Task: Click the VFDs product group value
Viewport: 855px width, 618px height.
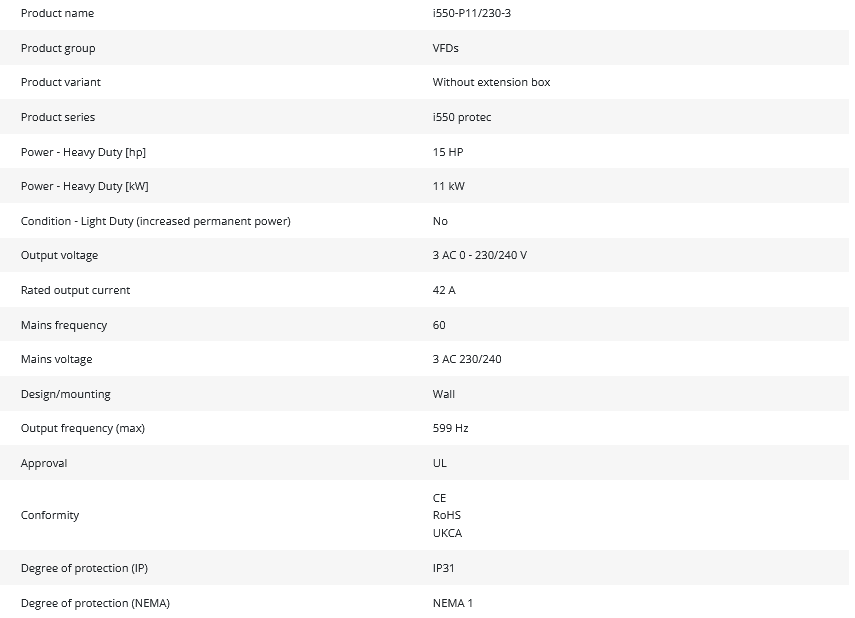Action: click(445, 48)
